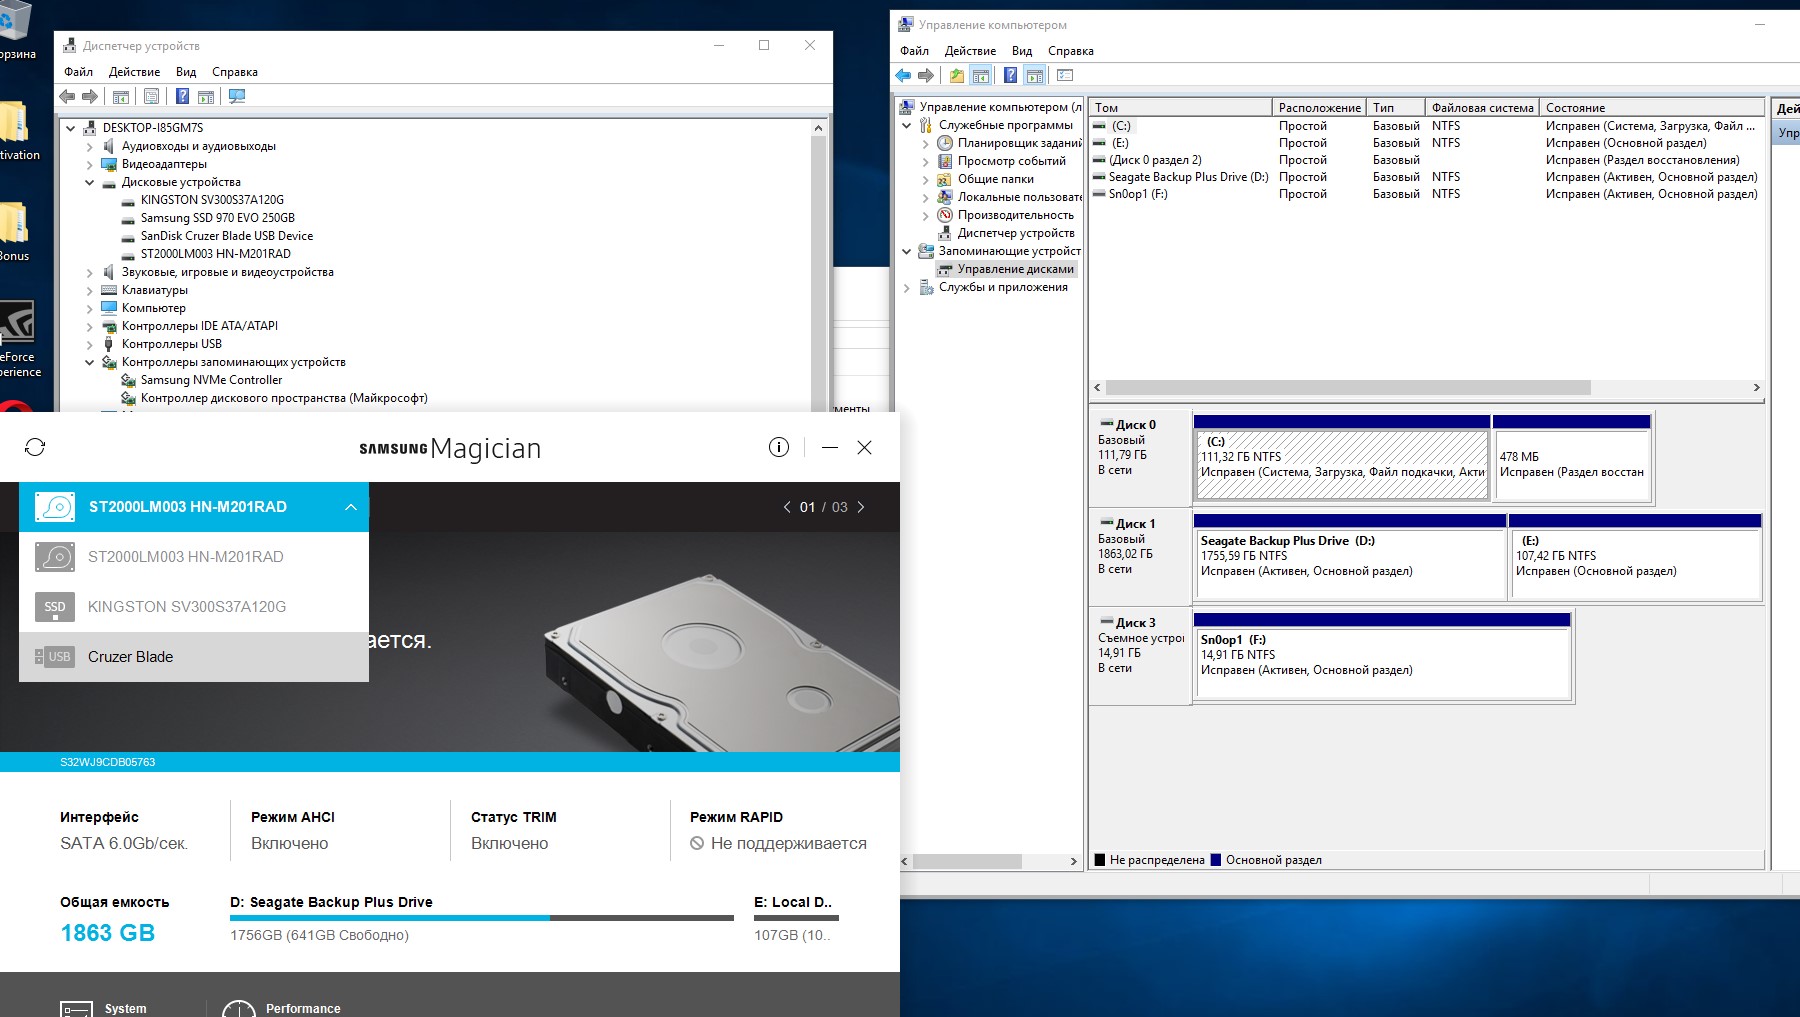
Task: Click the help icon in Computer Management toolbar
Action: [x=1010, y=75]
